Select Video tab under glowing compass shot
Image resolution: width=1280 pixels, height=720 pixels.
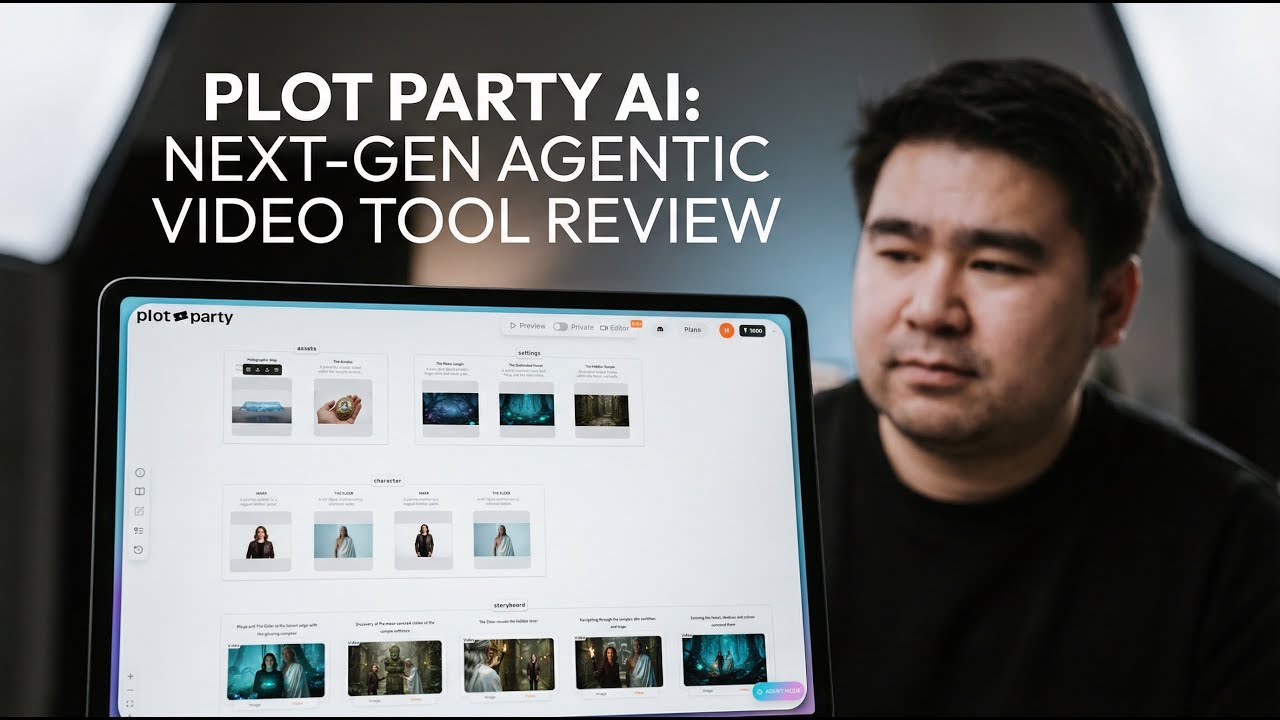point(298,704)
